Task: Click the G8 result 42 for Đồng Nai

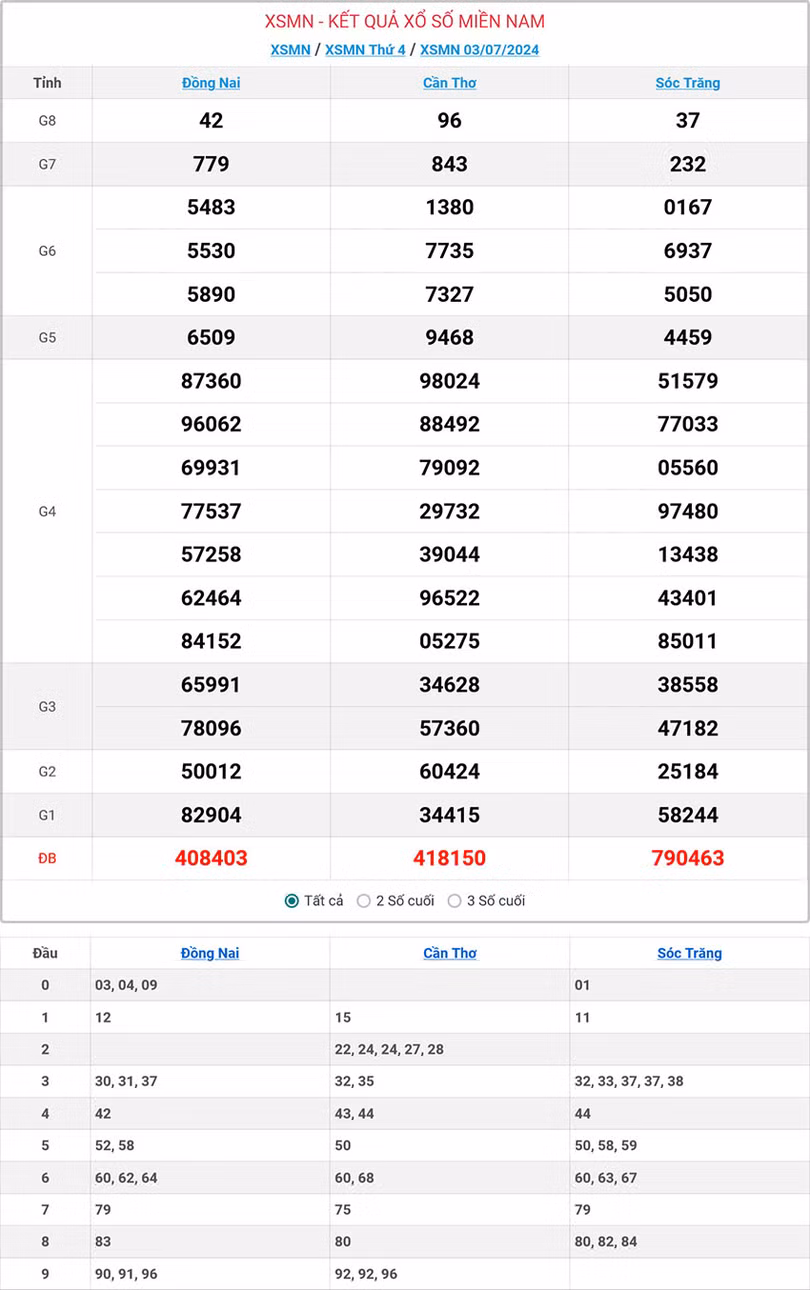Action: [211, 120]
